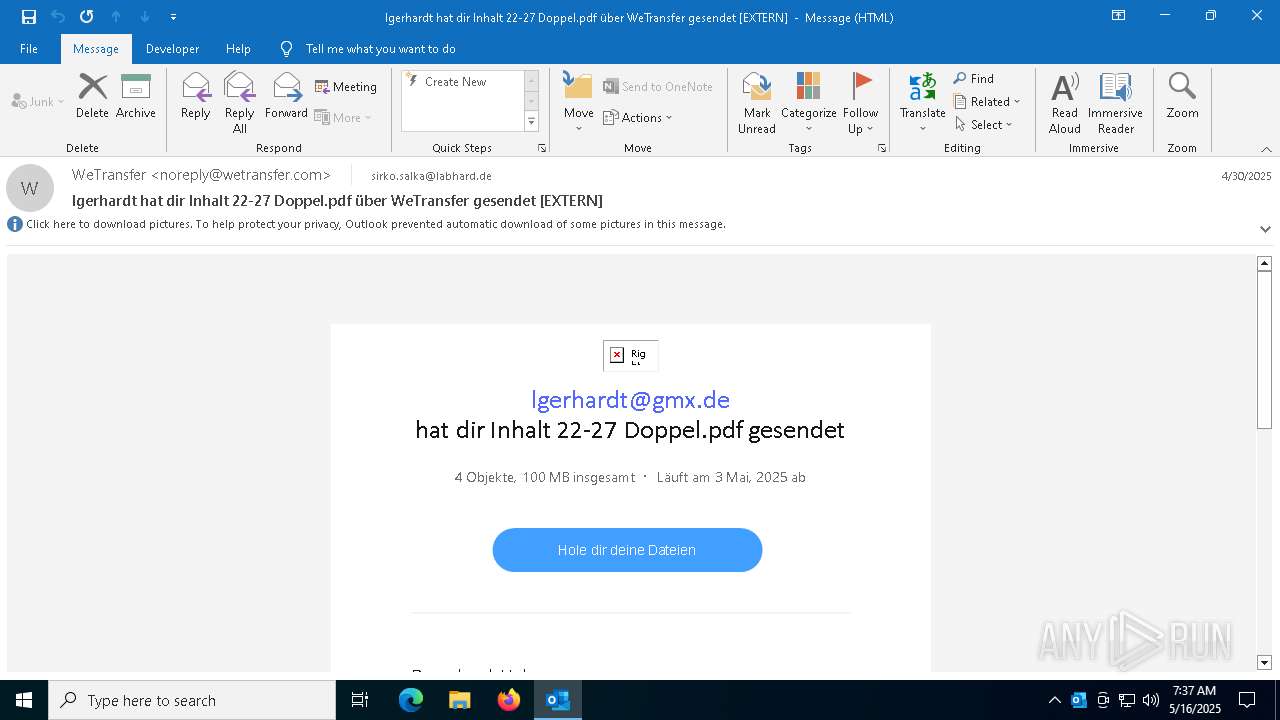Go to previous item with up arrow
The width and height of the screenshot is (1280, 720).
116,17
